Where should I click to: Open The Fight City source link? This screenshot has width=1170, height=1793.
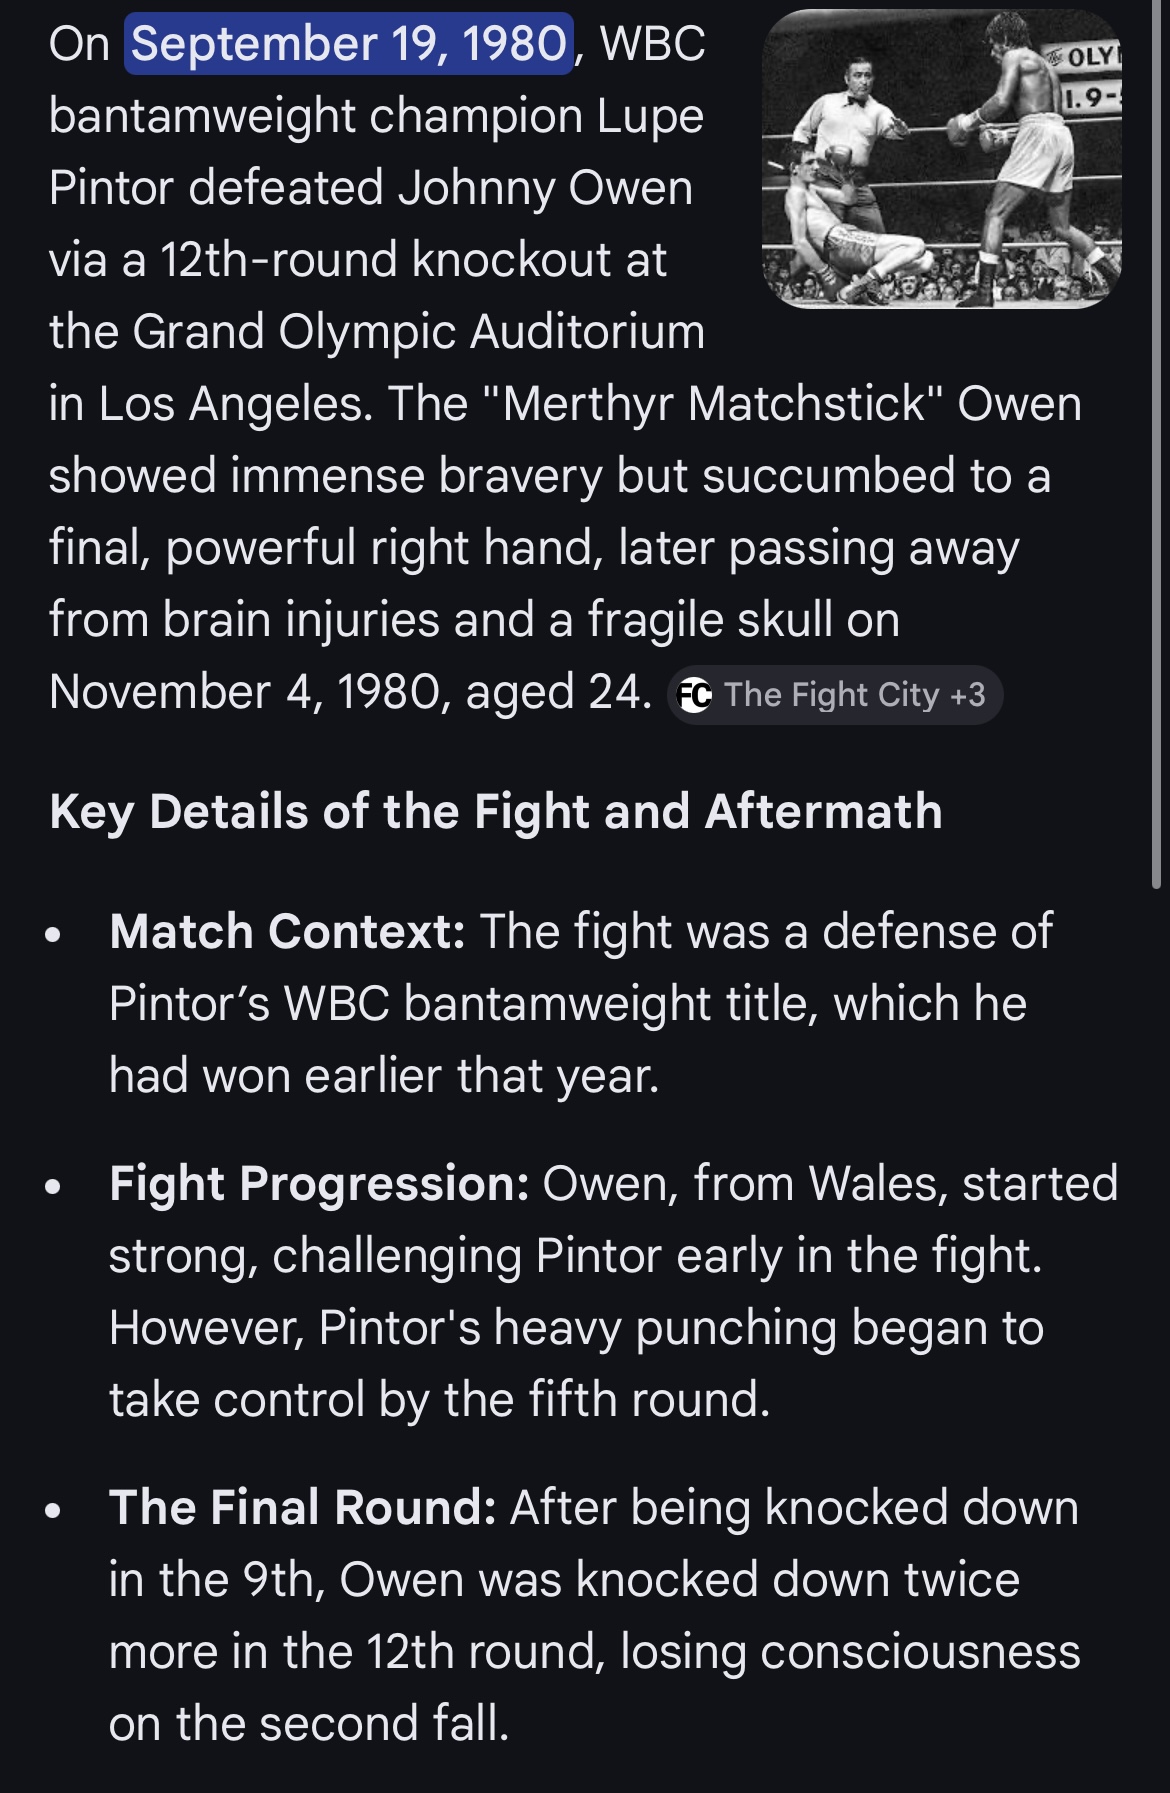coord(831,694)
